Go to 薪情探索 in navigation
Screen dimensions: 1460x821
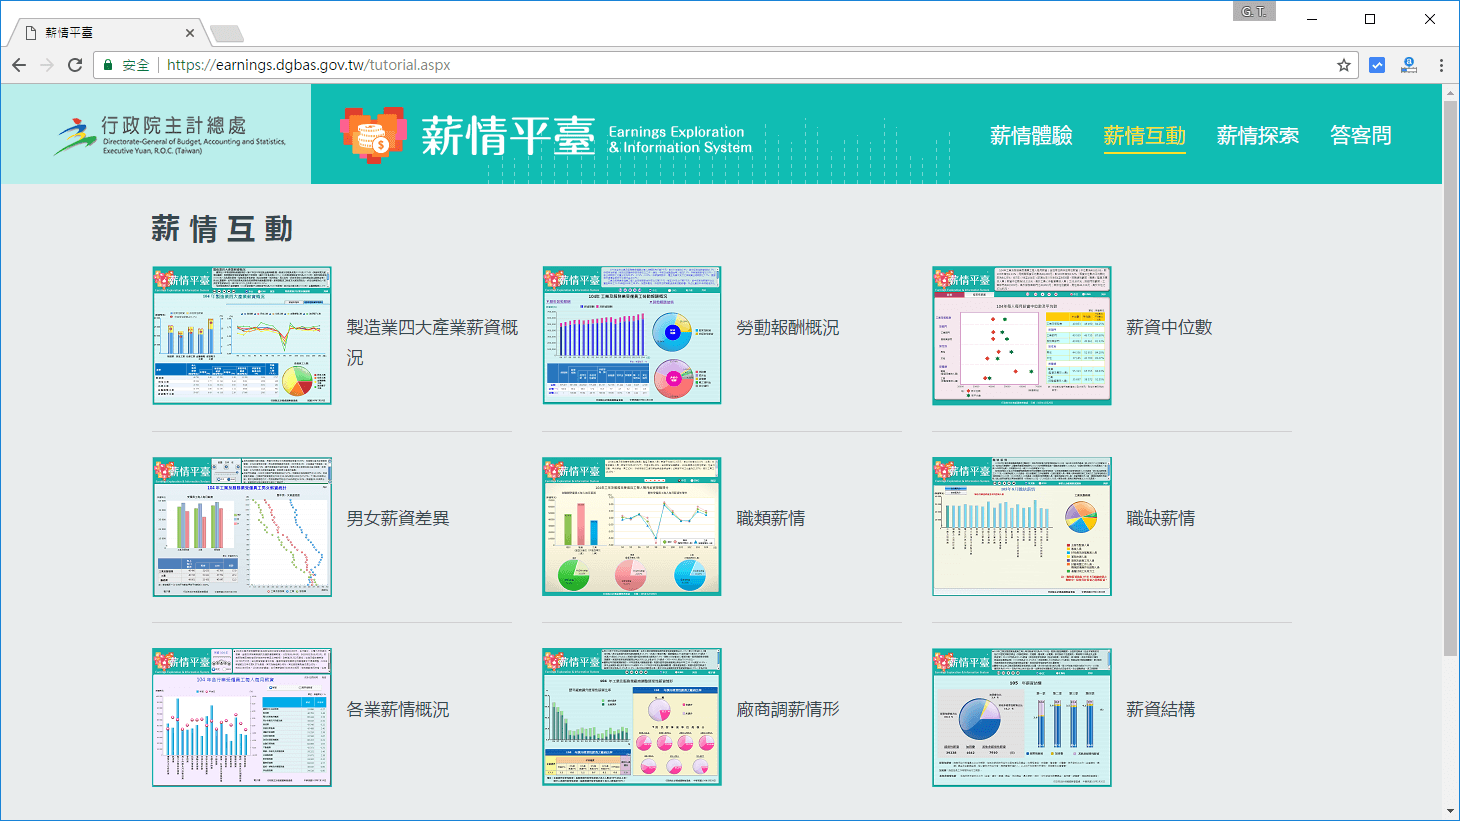click(x=1257, y=135)
